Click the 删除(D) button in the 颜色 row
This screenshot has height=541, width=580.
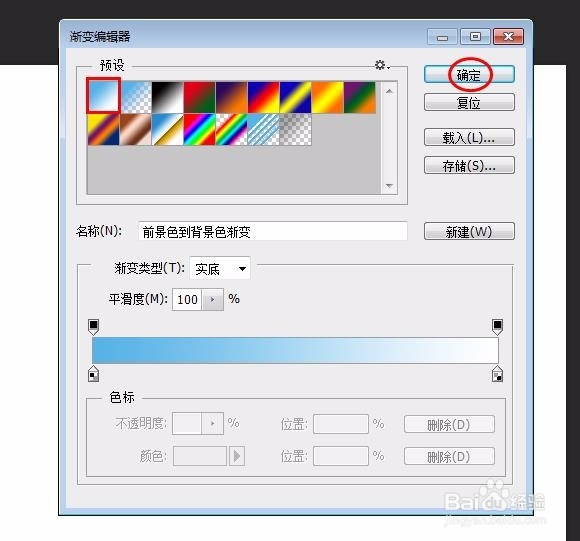point(449,456)
